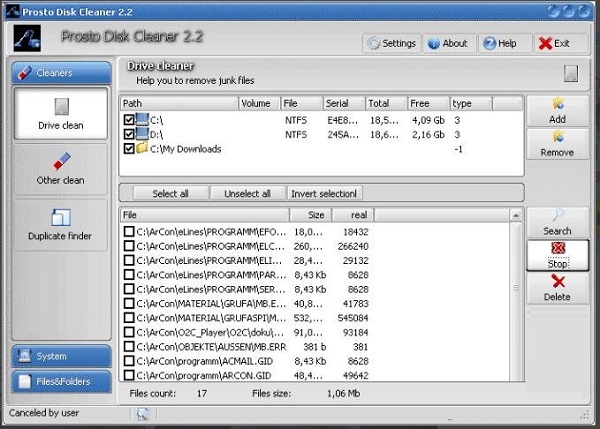Screen dimensions: 600x429
Task: Expand the Cleaners section
Action: (x=62, y=73)
